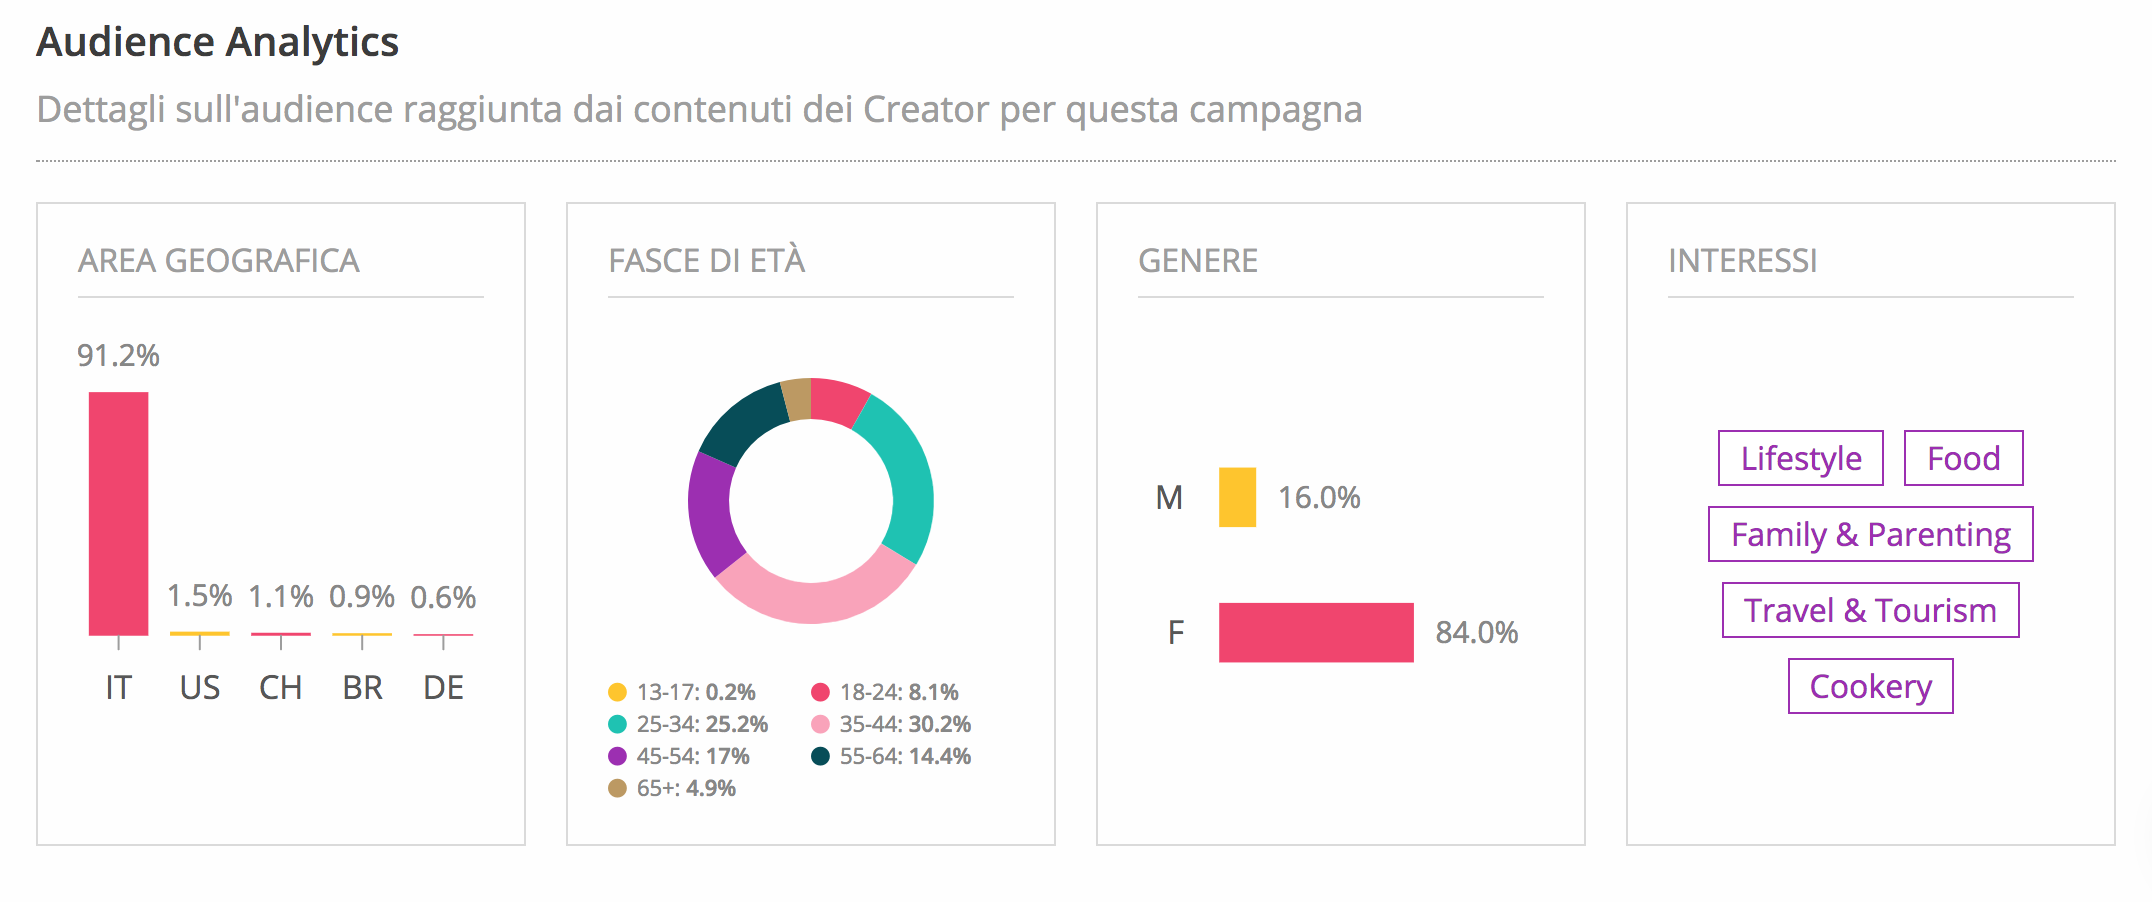Screen dimensions: 2152x902
Task: Select the female 84.0% bar
Action: 1315,632
